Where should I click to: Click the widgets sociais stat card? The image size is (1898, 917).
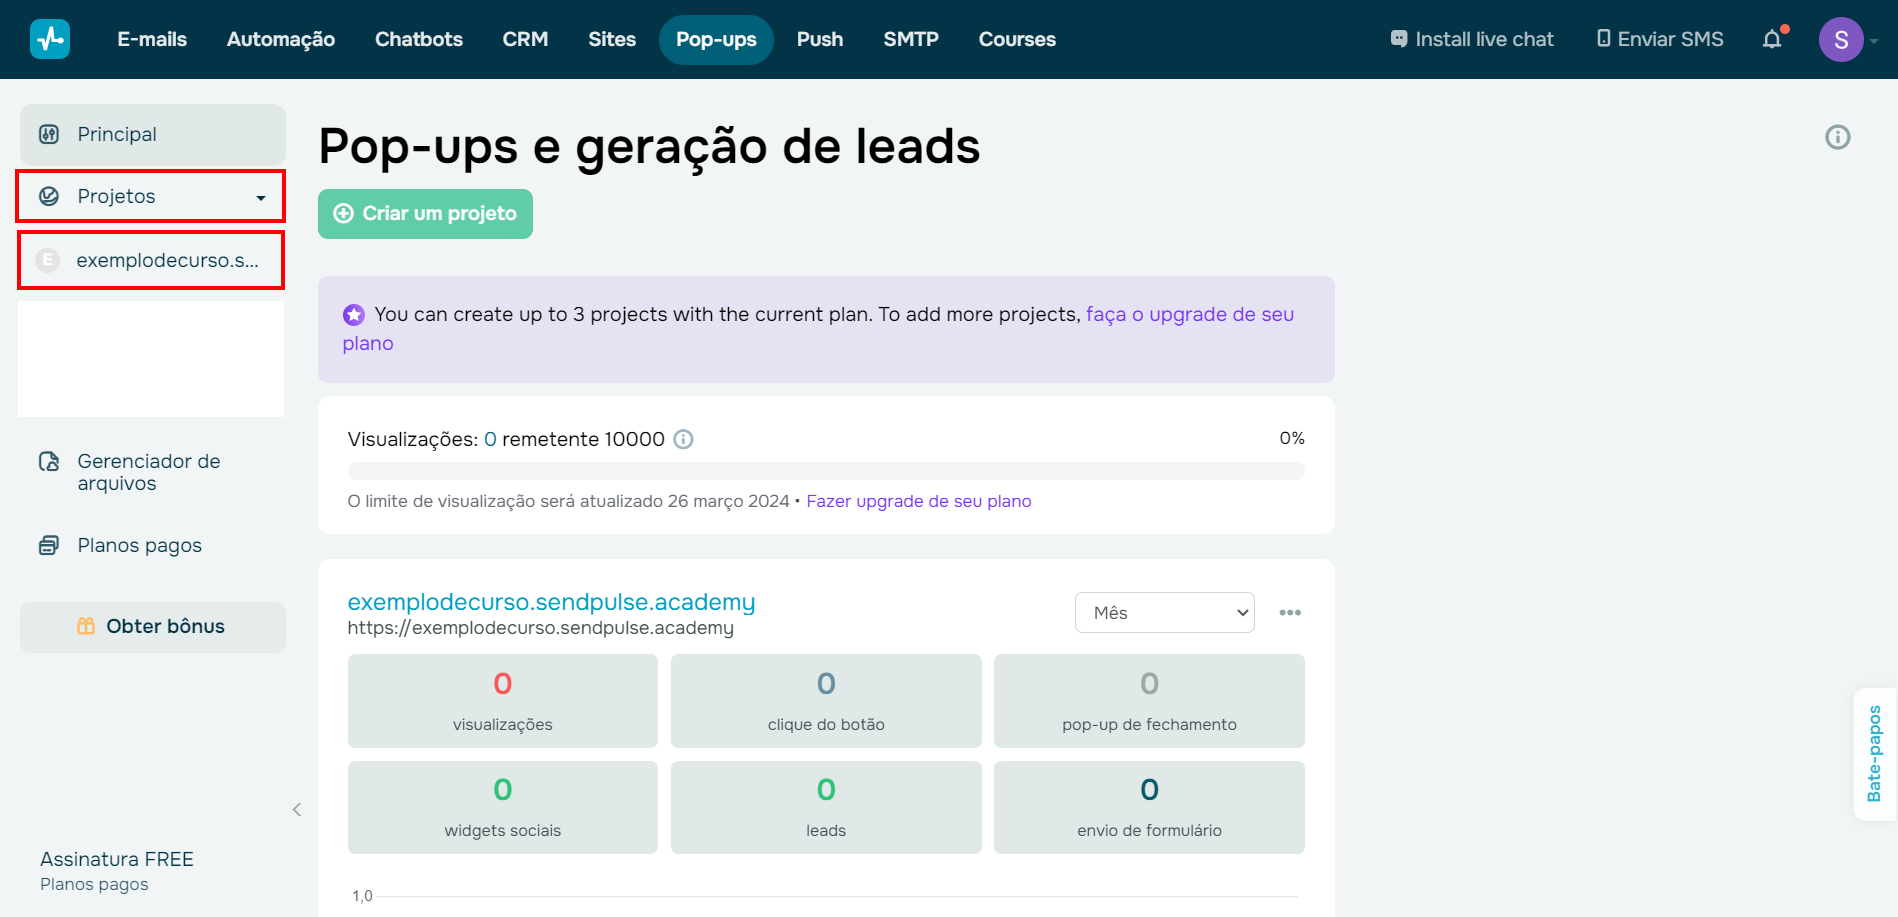(503, 807)
